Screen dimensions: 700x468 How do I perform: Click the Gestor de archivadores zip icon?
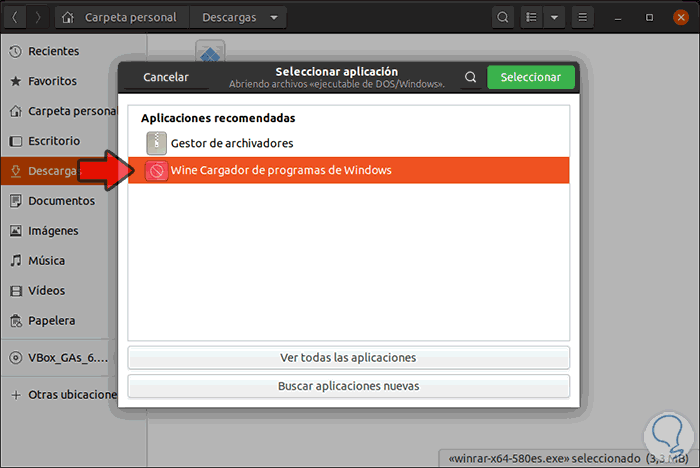coord(156,143)
